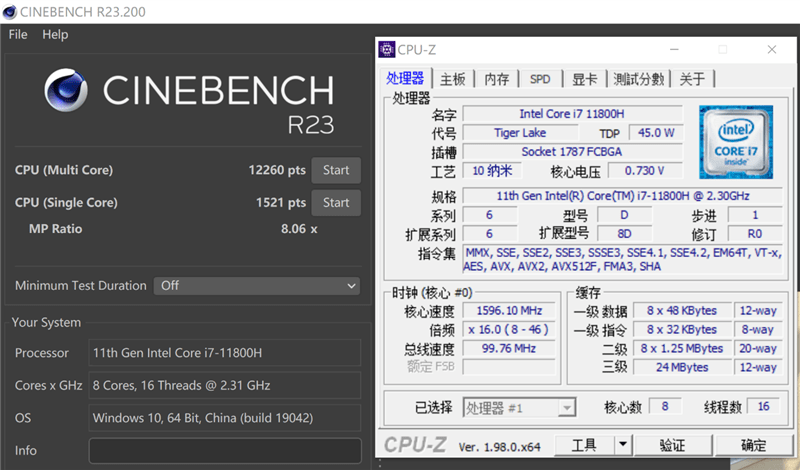Open the 已选择 处理器 #1 dropdown

click(x=519, y=408)
